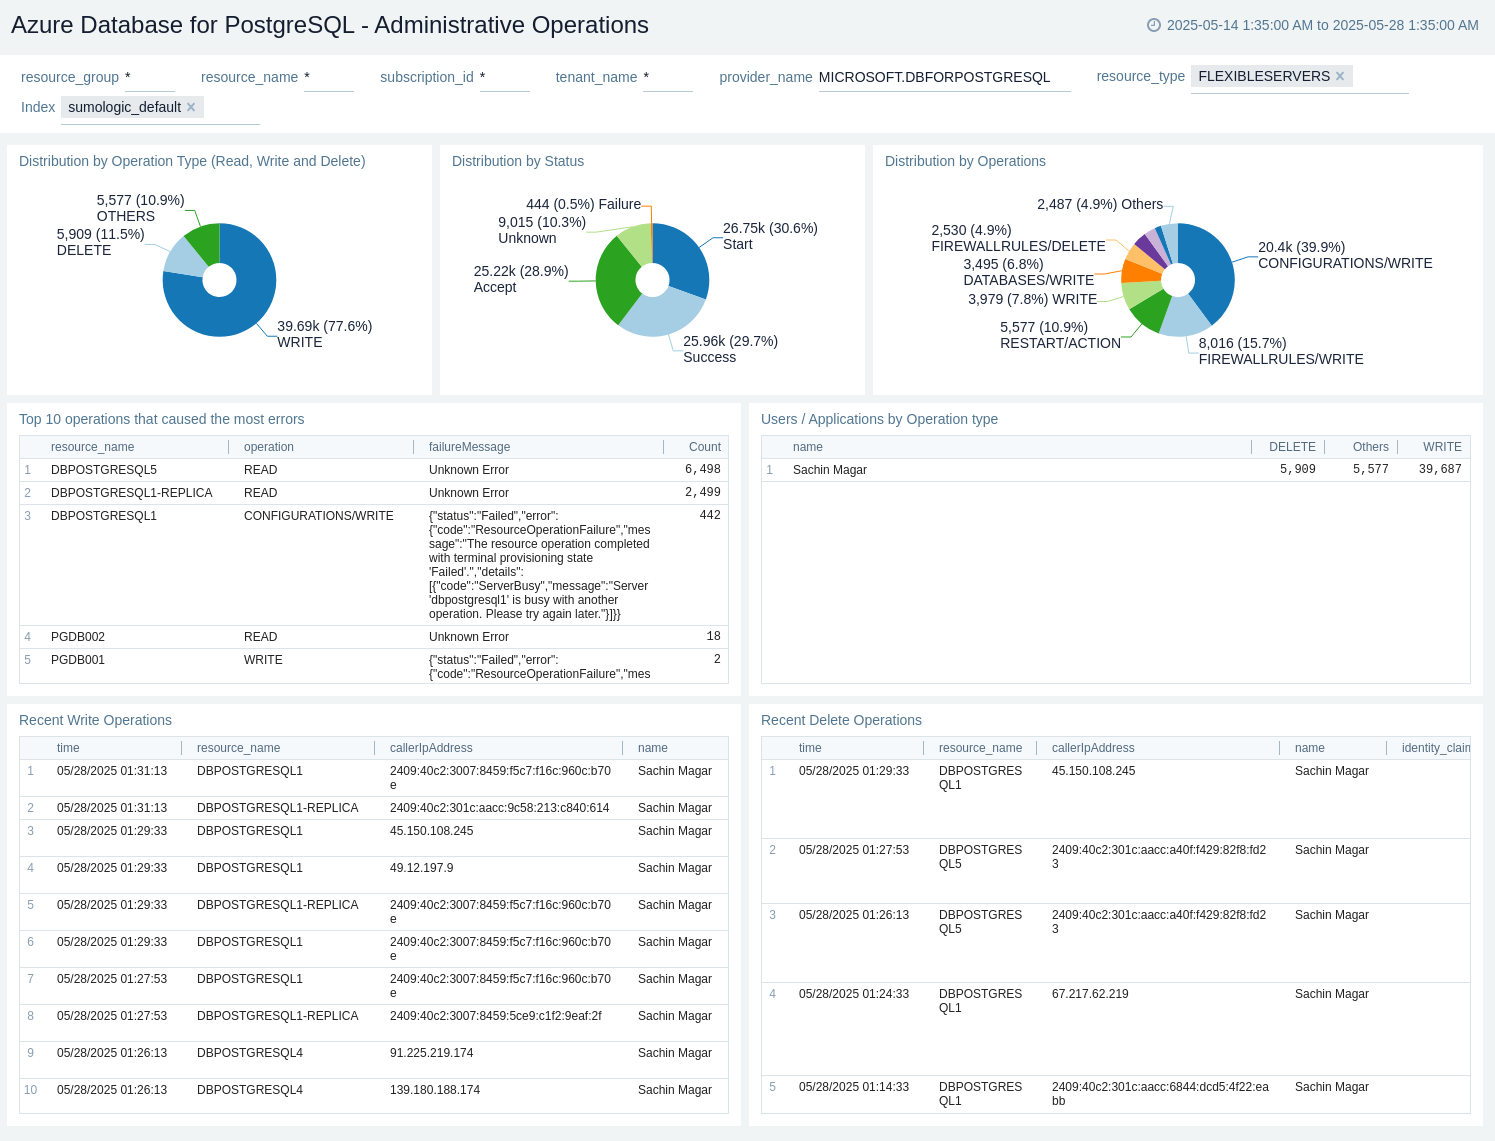The height and width of the screenshot is (1141, 1495).
Task: Click the 5,909 (11.5%) DELETE pie label
Action: point(101,242)
